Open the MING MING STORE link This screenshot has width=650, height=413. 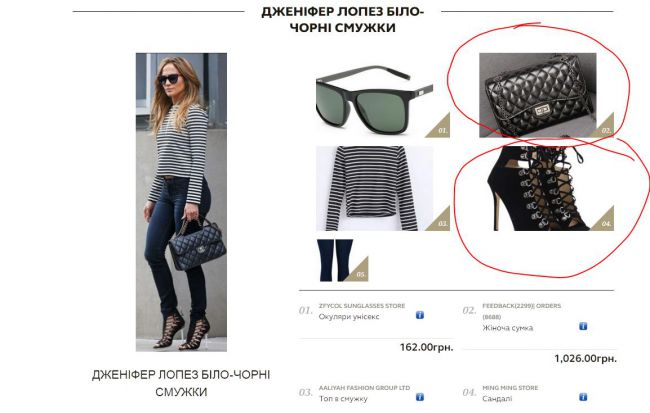(x=510, y=388)
